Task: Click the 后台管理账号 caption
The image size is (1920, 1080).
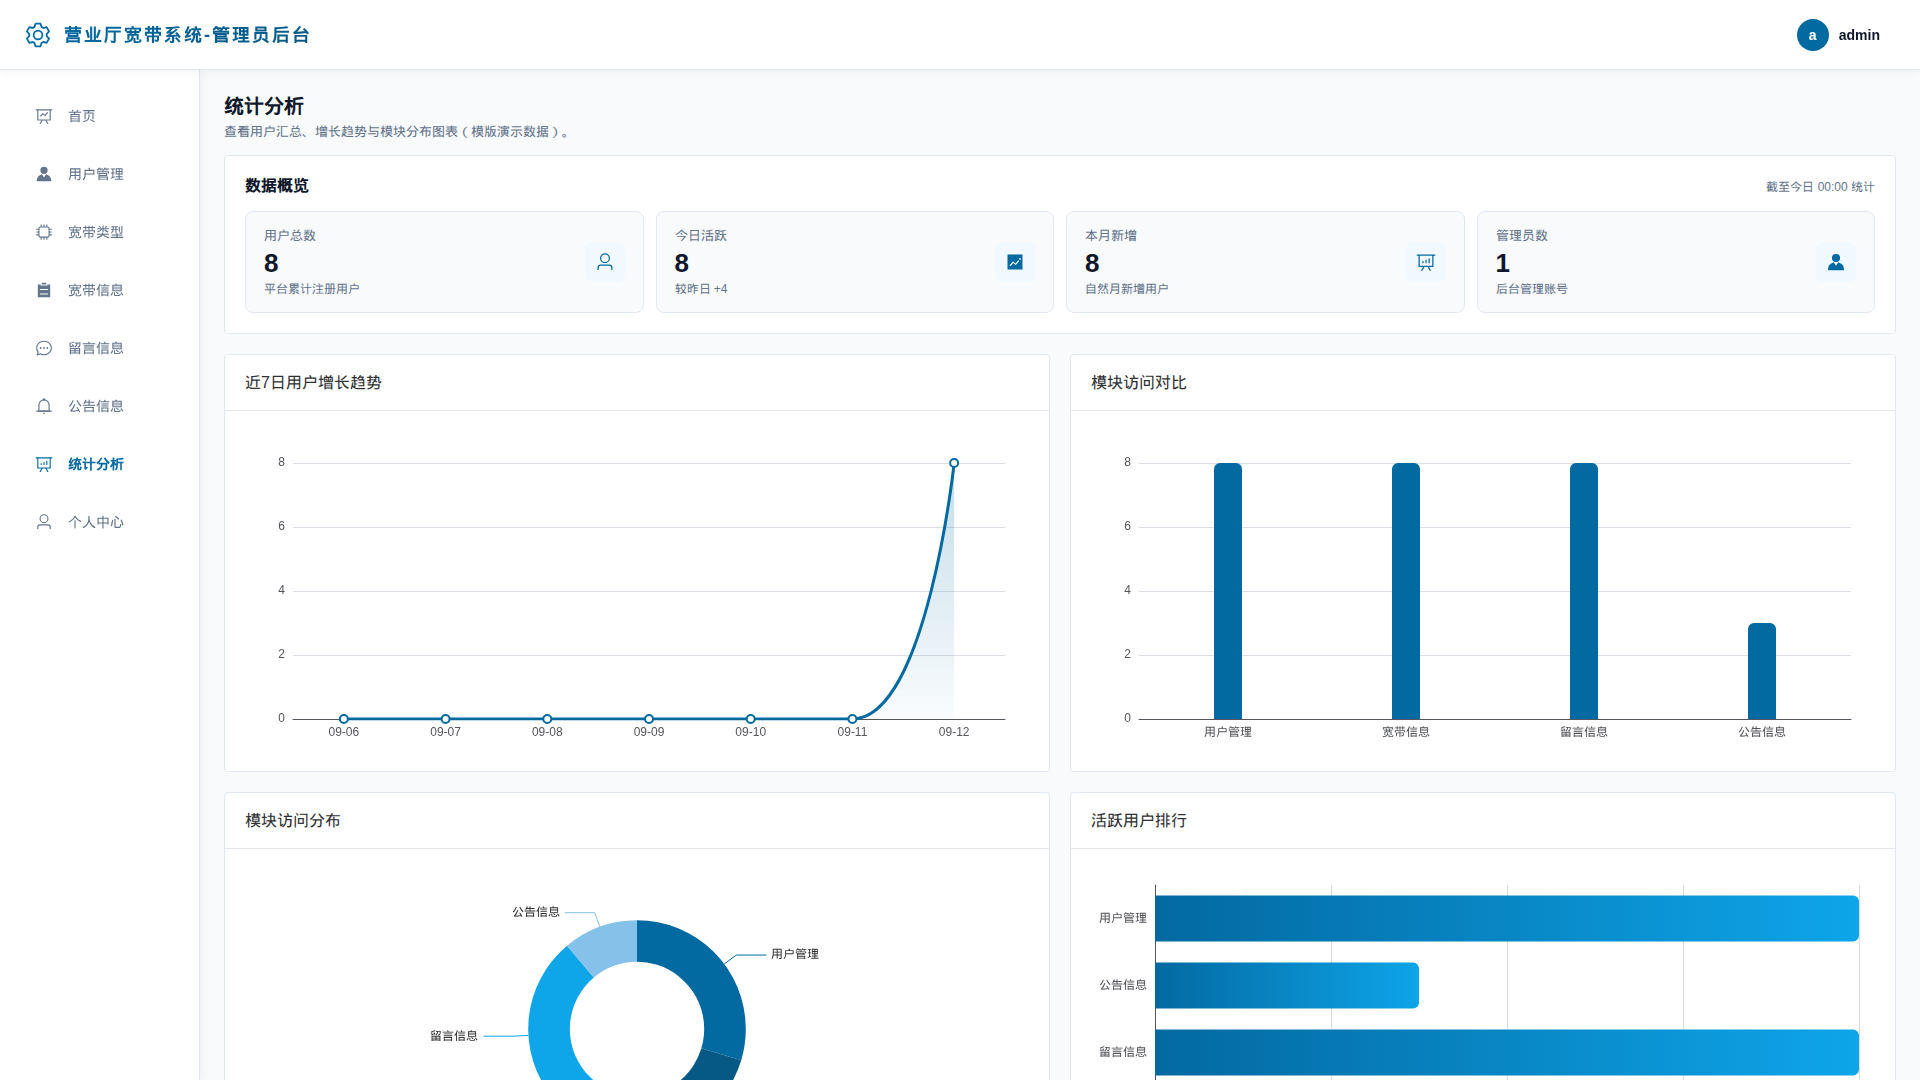Action: 1532,289
